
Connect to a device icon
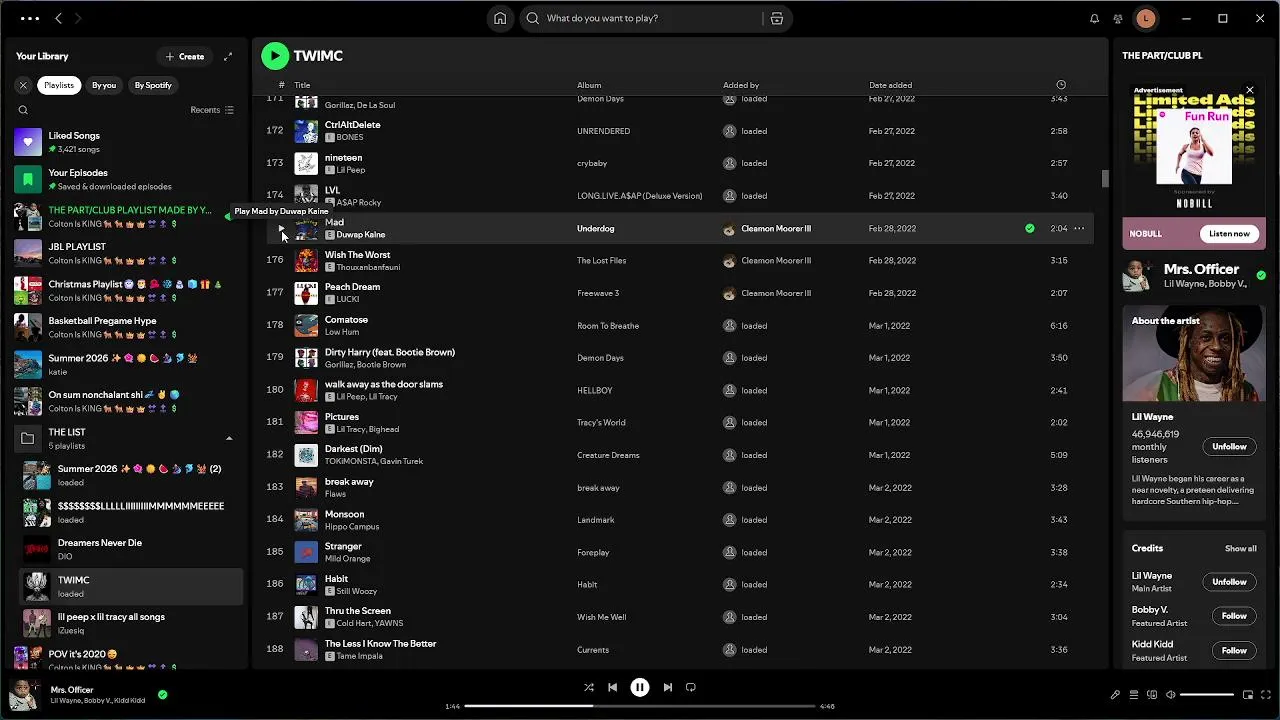(x=1152, y=695)
